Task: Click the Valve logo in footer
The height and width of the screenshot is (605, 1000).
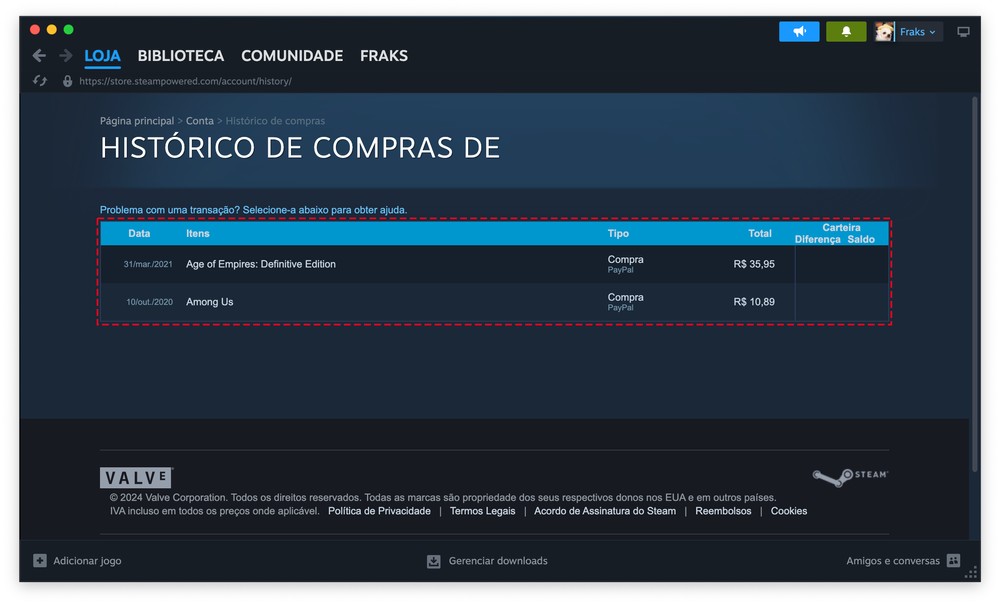Action: point(136,478)
